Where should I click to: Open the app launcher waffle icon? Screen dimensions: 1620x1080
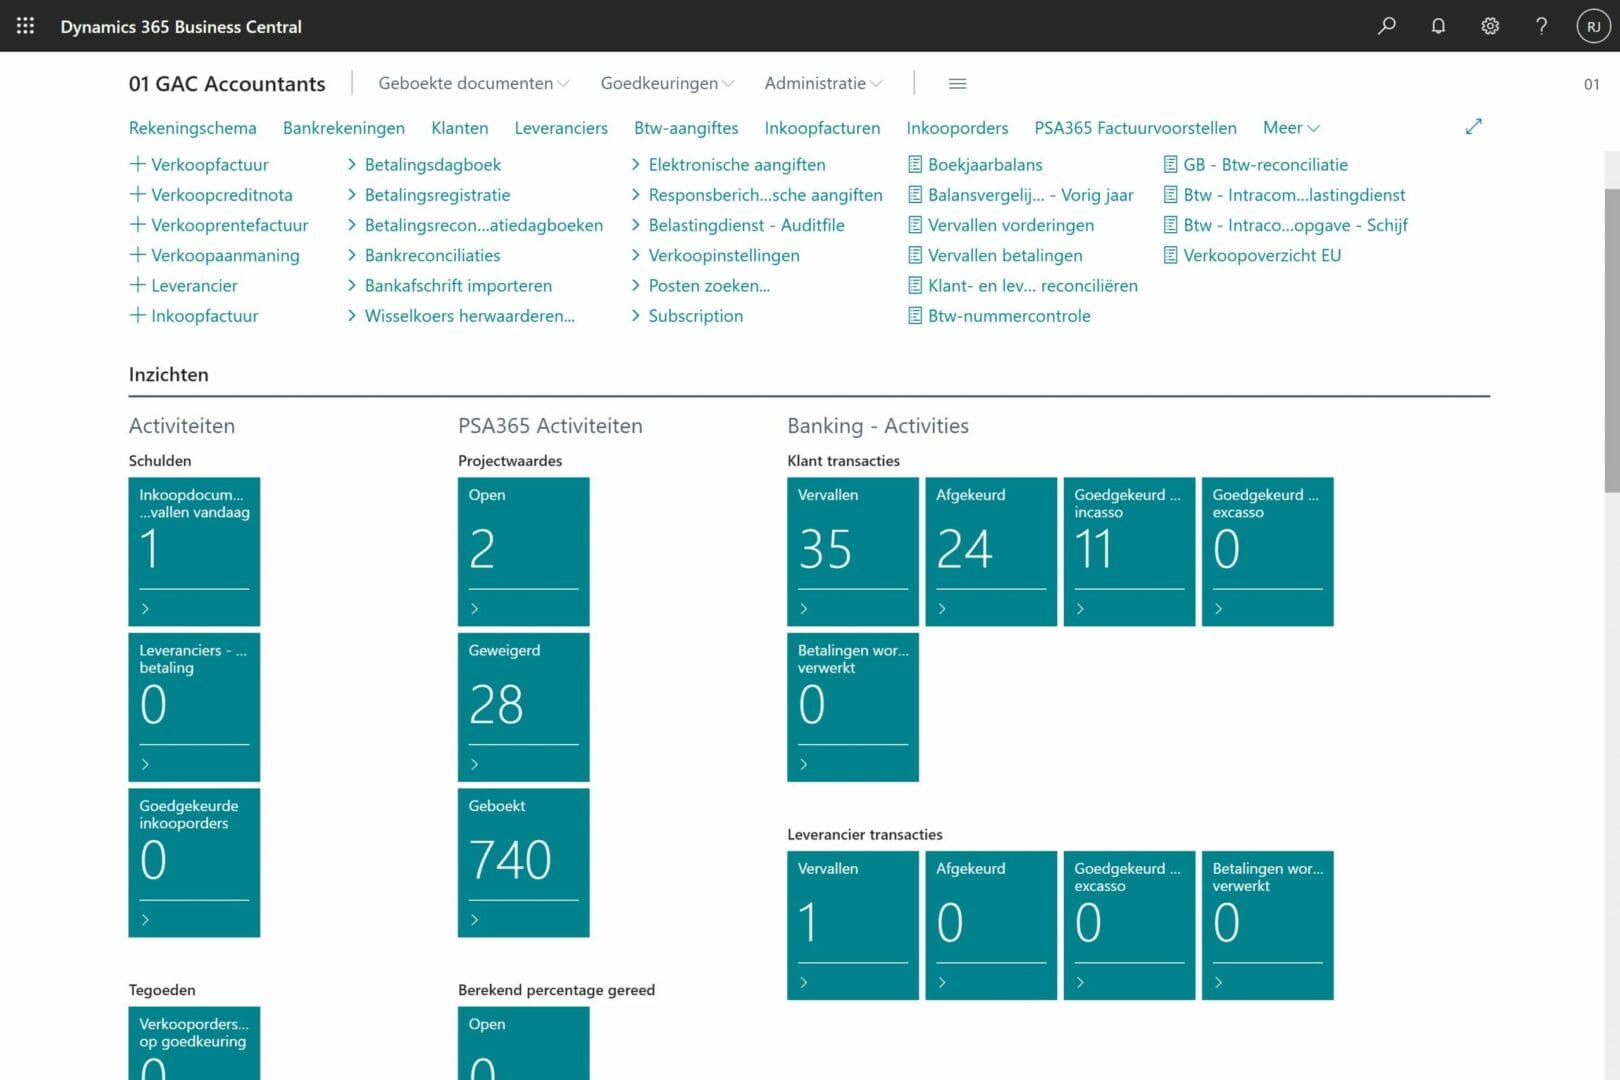25,26
